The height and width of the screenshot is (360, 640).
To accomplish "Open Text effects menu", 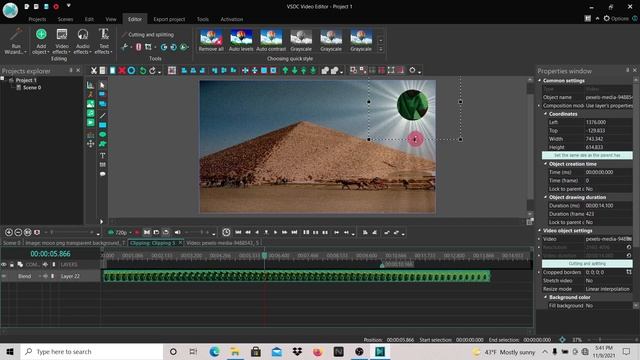I will [104, 41].
